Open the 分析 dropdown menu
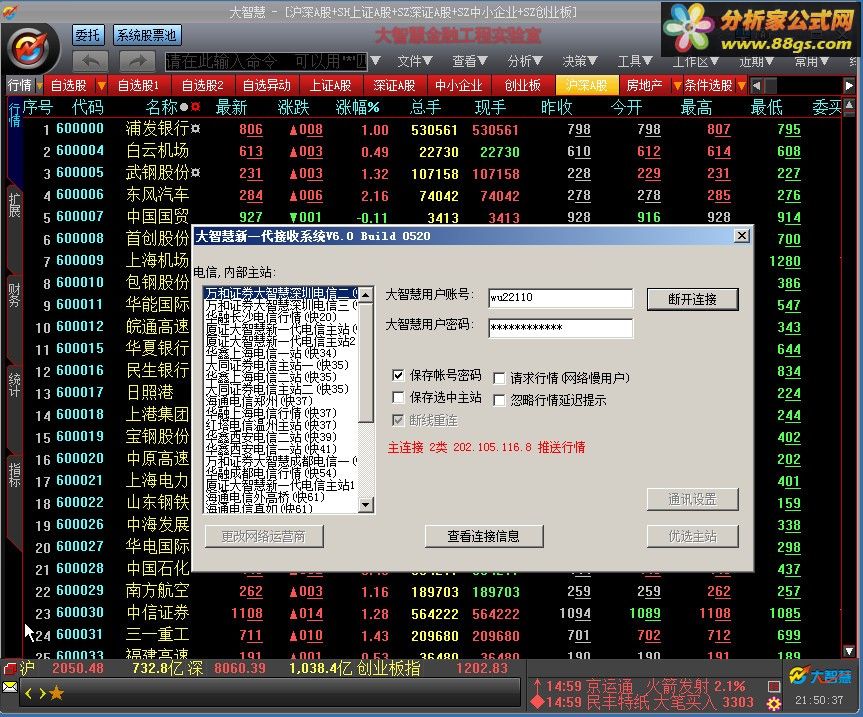Screen dimensions: 863x717 tap(525, 61)
